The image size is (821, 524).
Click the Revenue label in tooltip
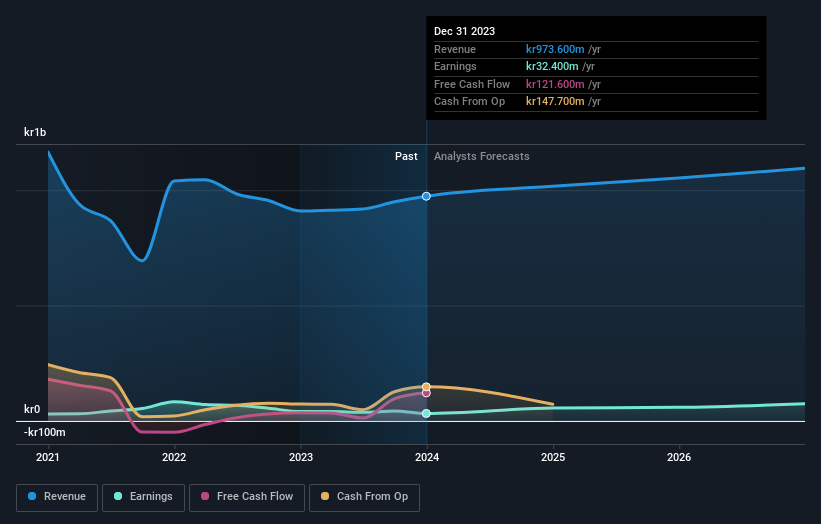455,49
